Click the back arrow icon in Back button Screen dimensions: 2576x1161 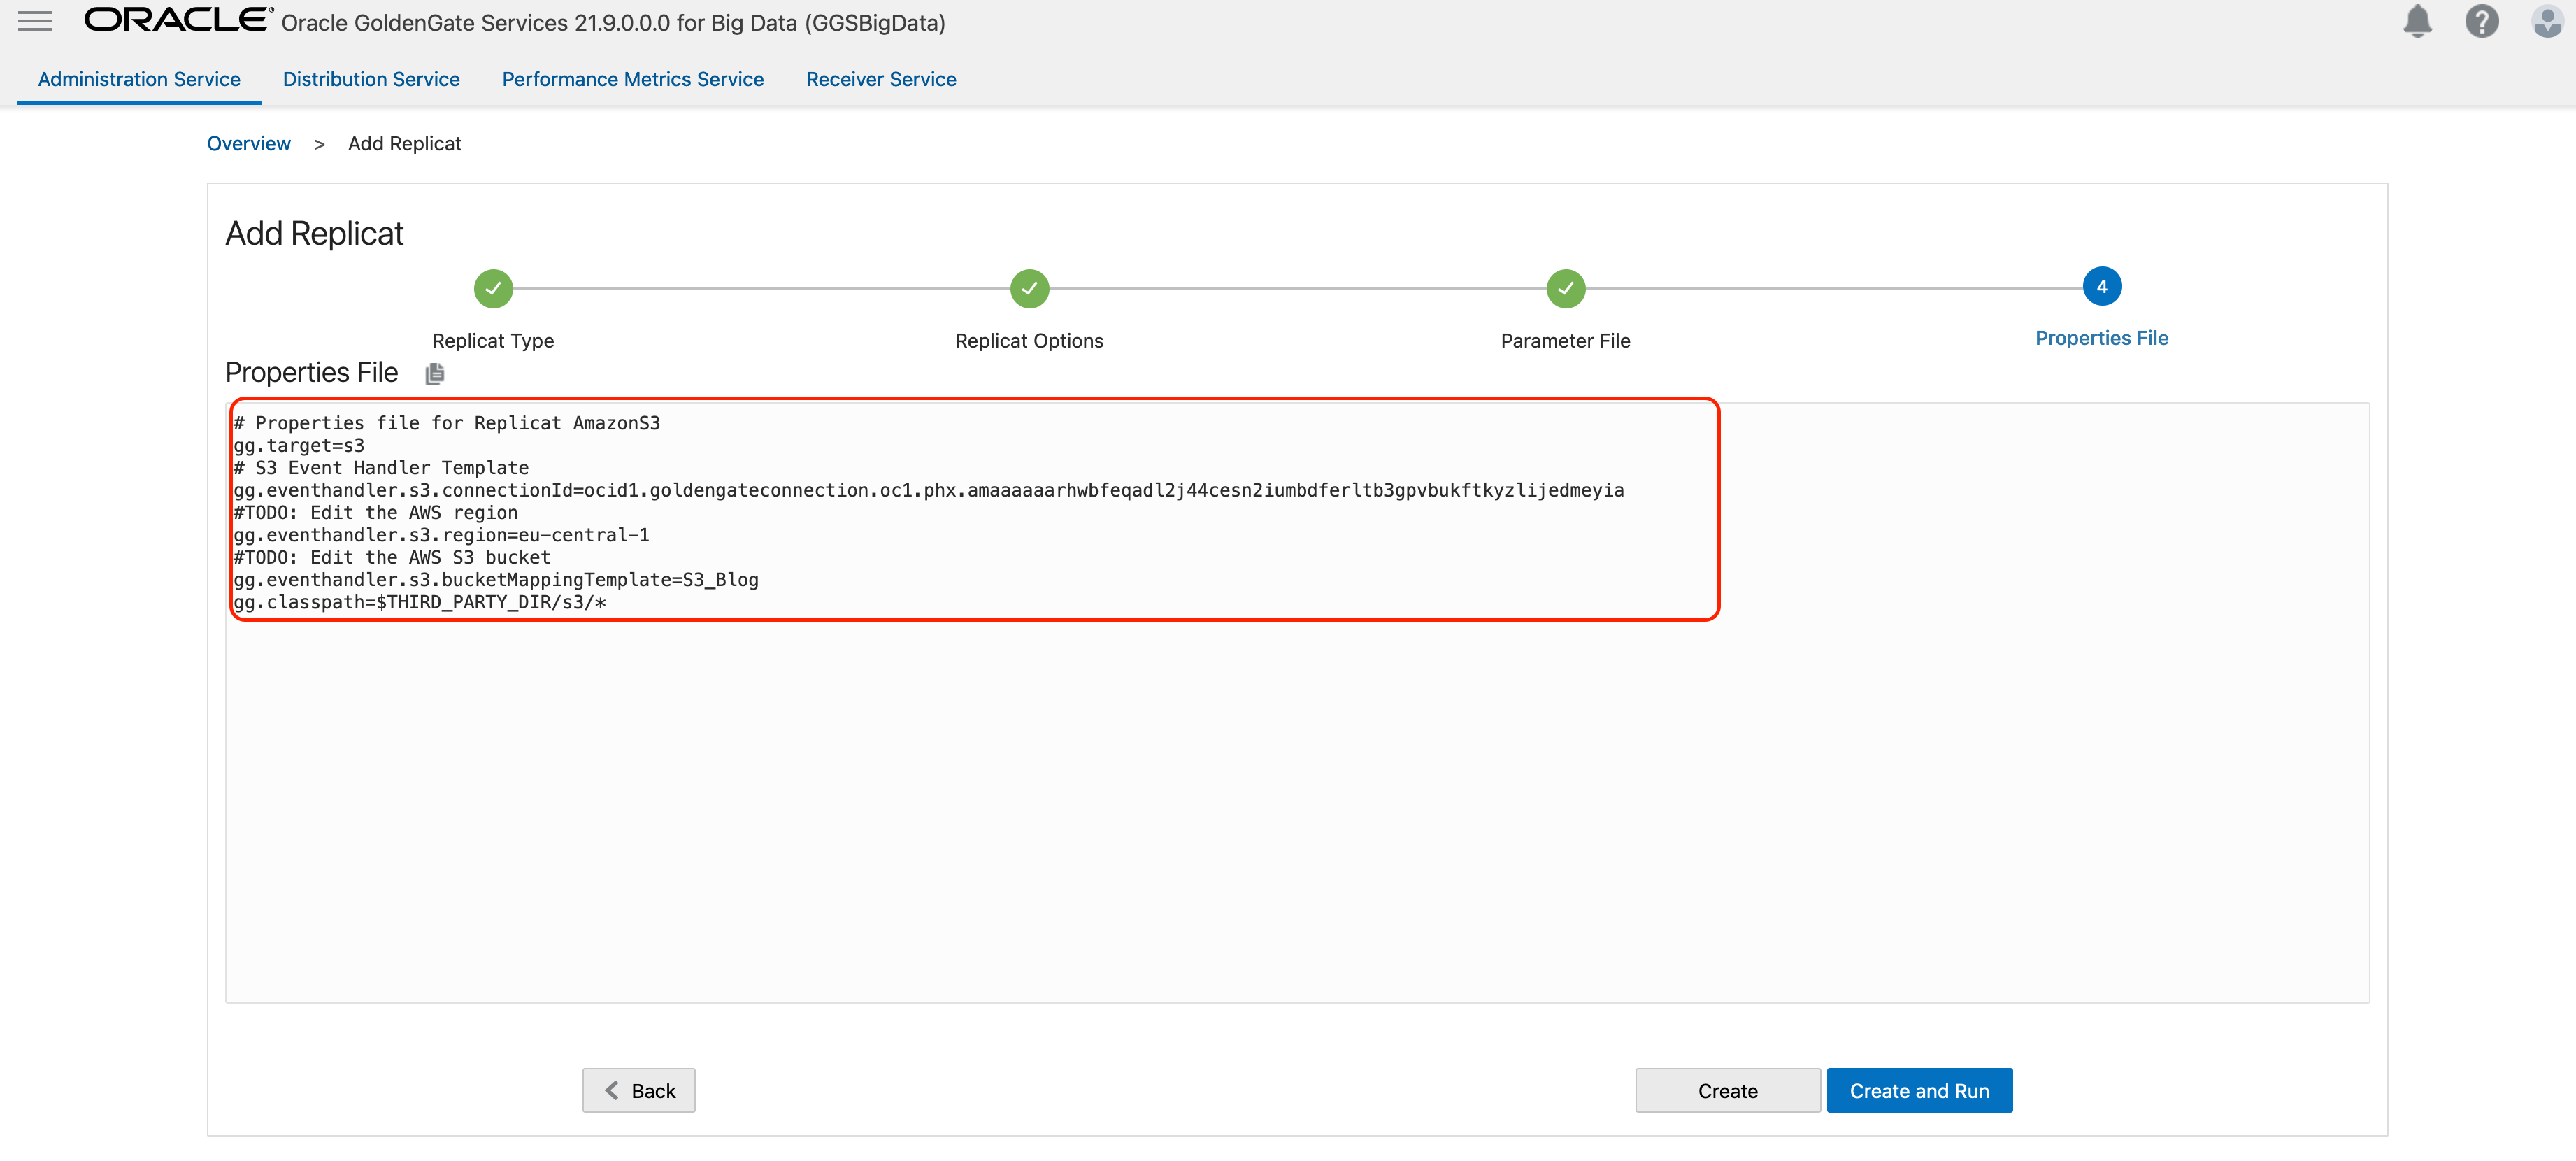(x=613, y=1090)
